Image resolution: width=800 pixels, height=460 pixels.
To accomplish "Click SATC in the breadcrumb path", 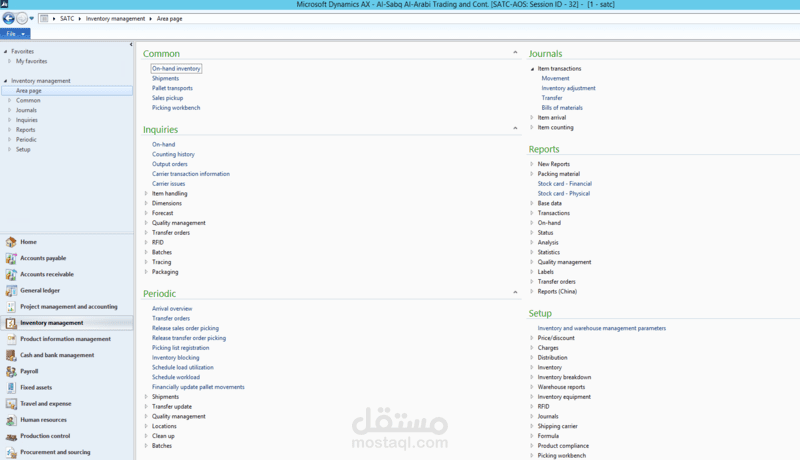I will coord(67,18).
